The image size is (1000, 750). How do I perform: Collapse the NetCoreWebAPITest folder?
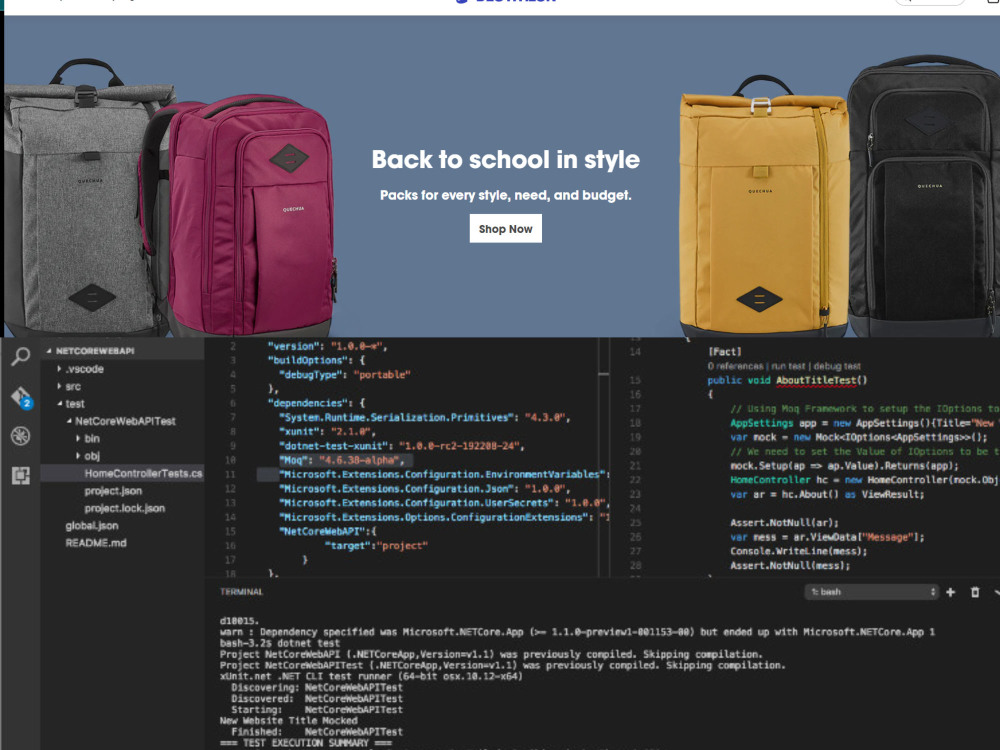point(121,422)
